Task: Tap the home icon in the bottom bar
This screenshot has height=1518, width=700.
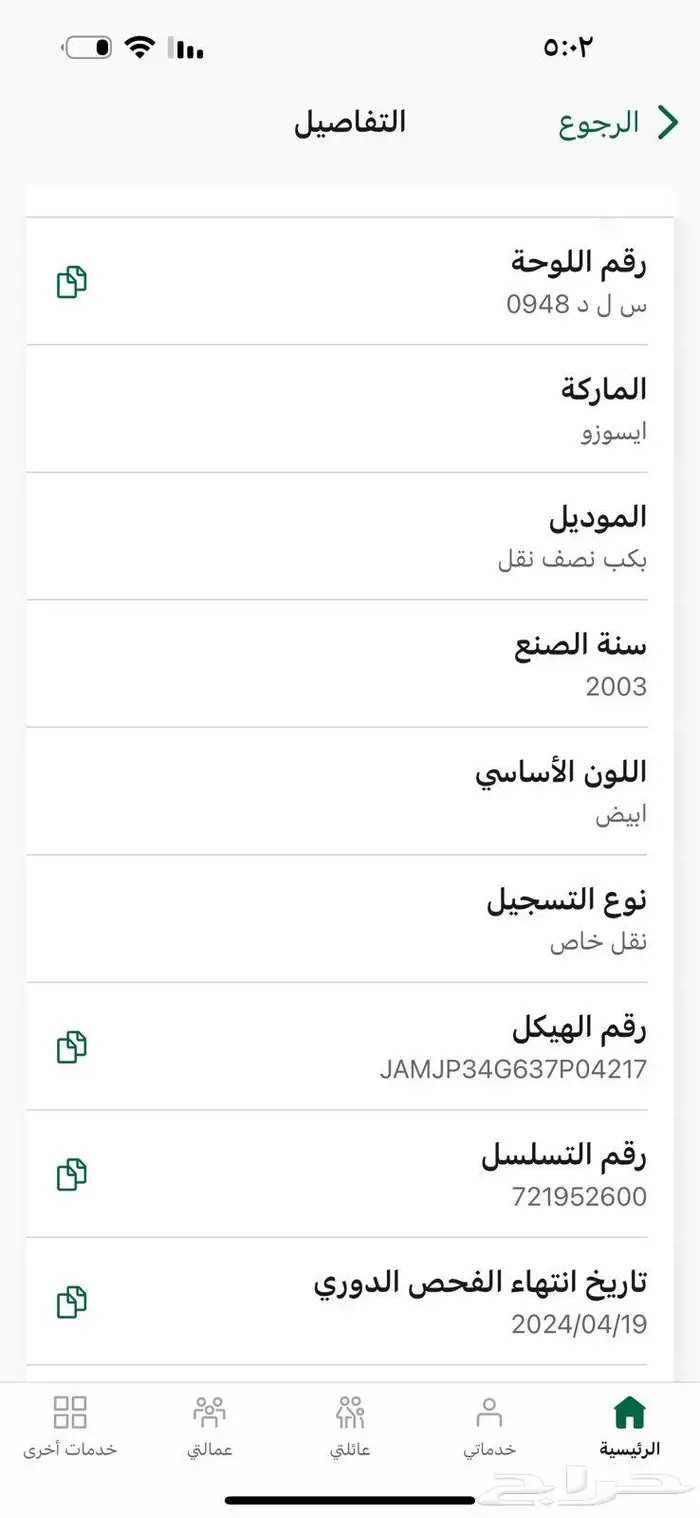Action: 629,1413
